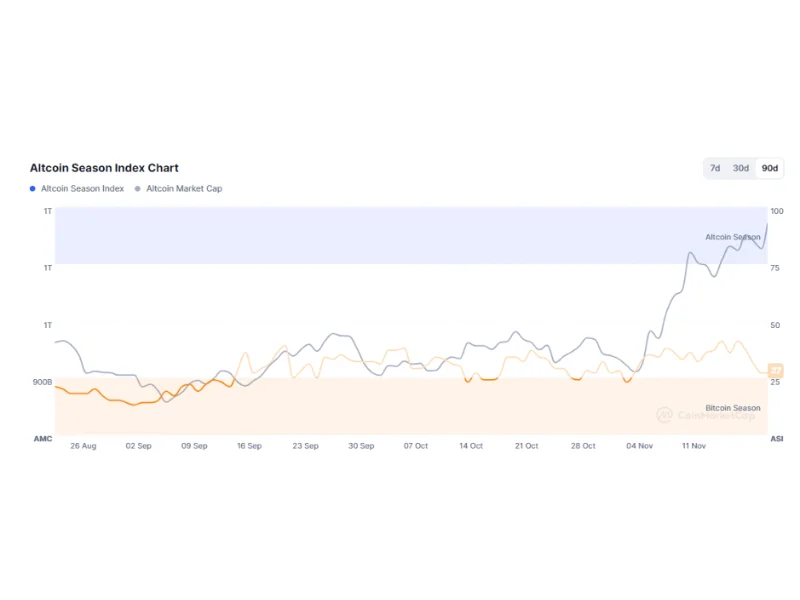800x600 pixels.
Task: Click the gray Altcoin Market Cap dot
Action: tap(138, 188)
